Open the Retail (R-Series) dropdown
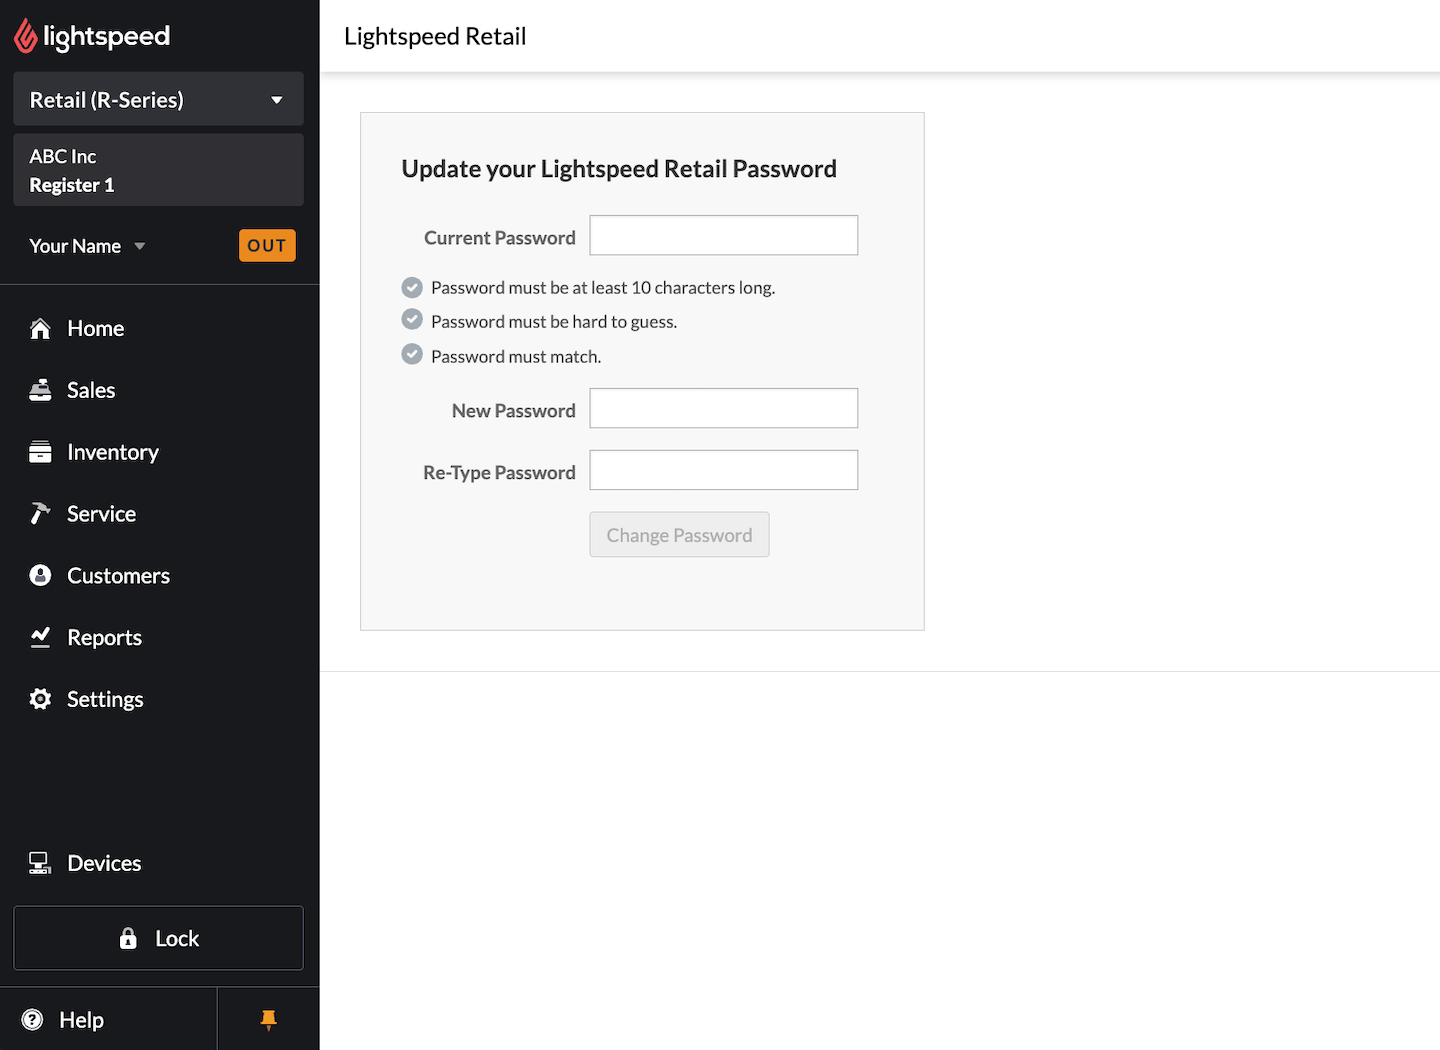The height and width of the screenshot is (1050, 1440). point(157,99)
